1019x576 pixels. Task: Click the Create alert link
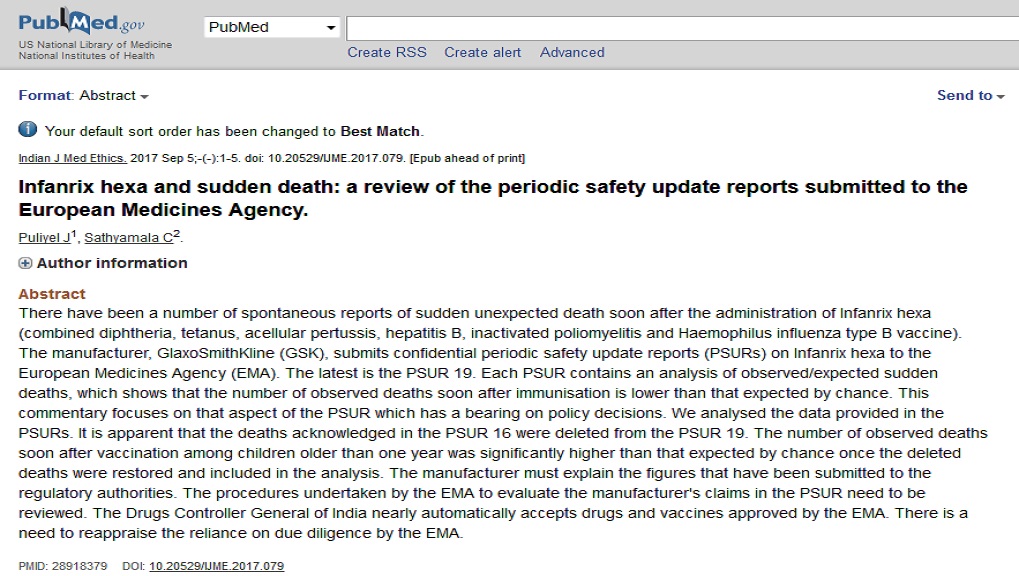point(482,53)
